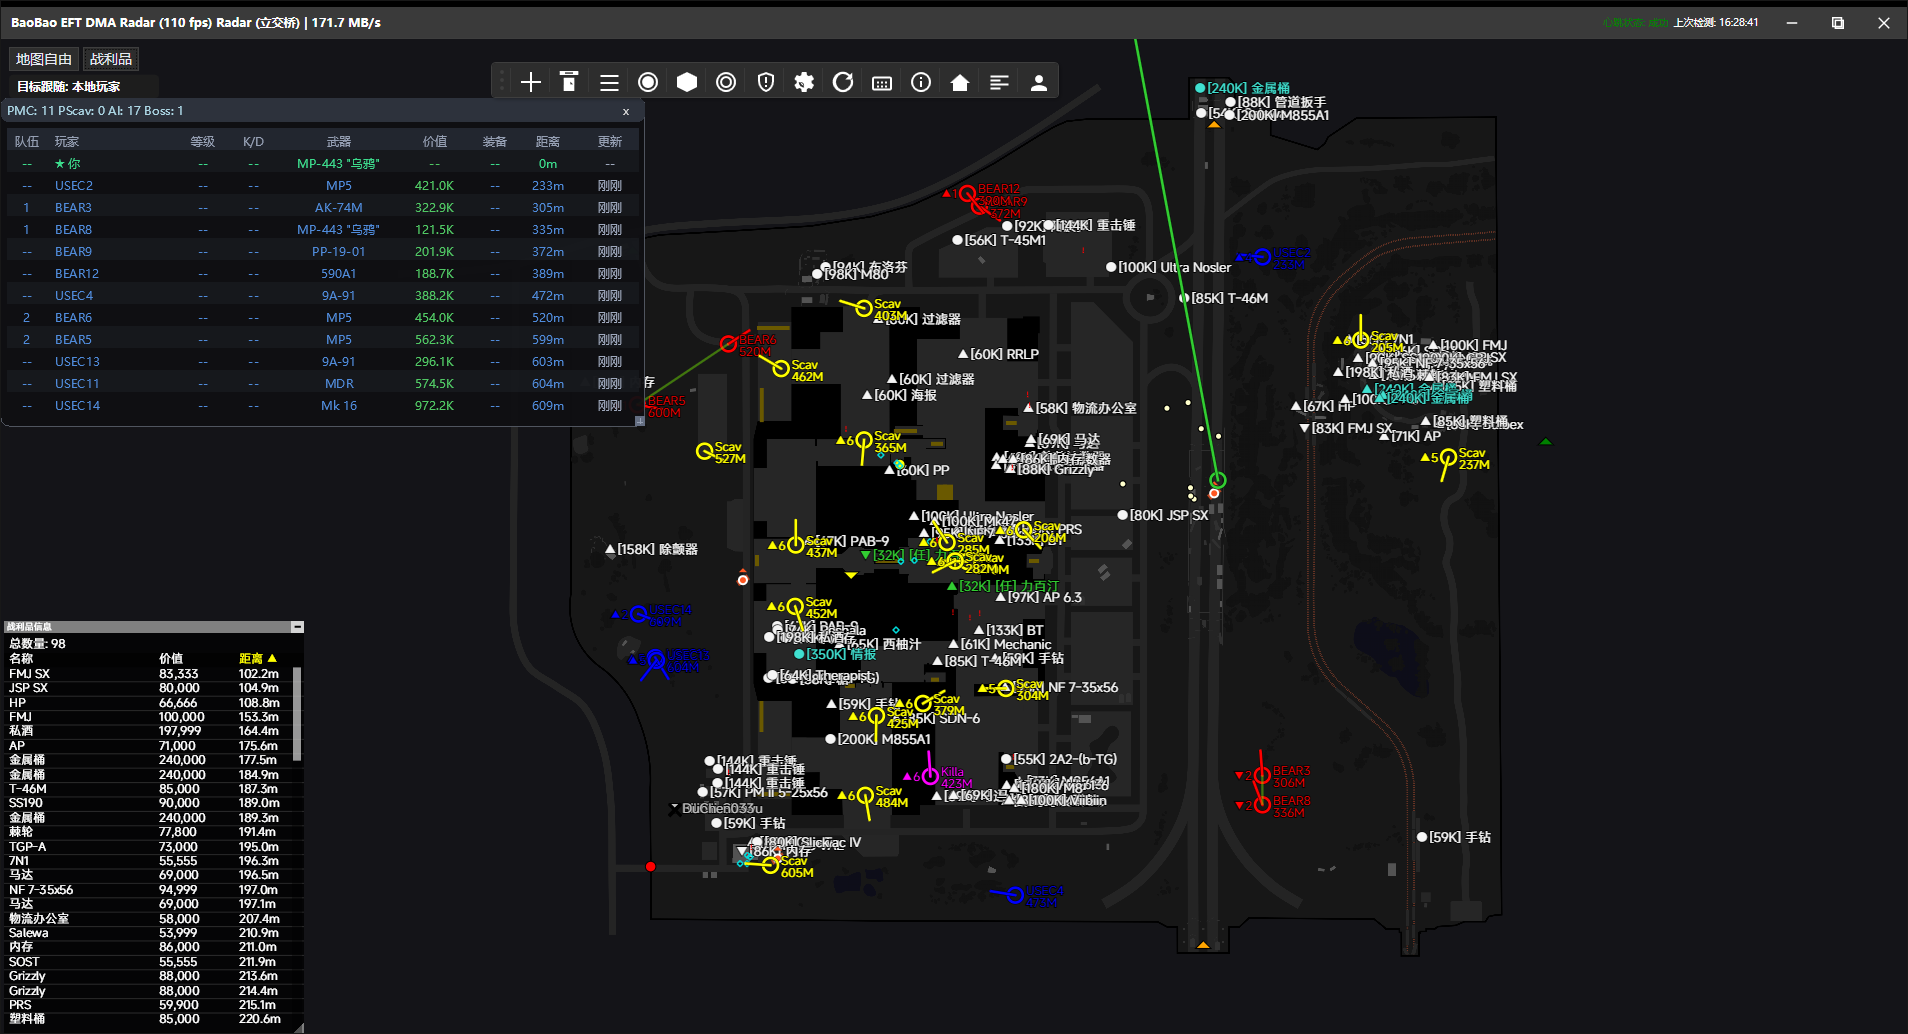
Task: Select the BEAR12 player row
Action: click(x=322, y=274)
